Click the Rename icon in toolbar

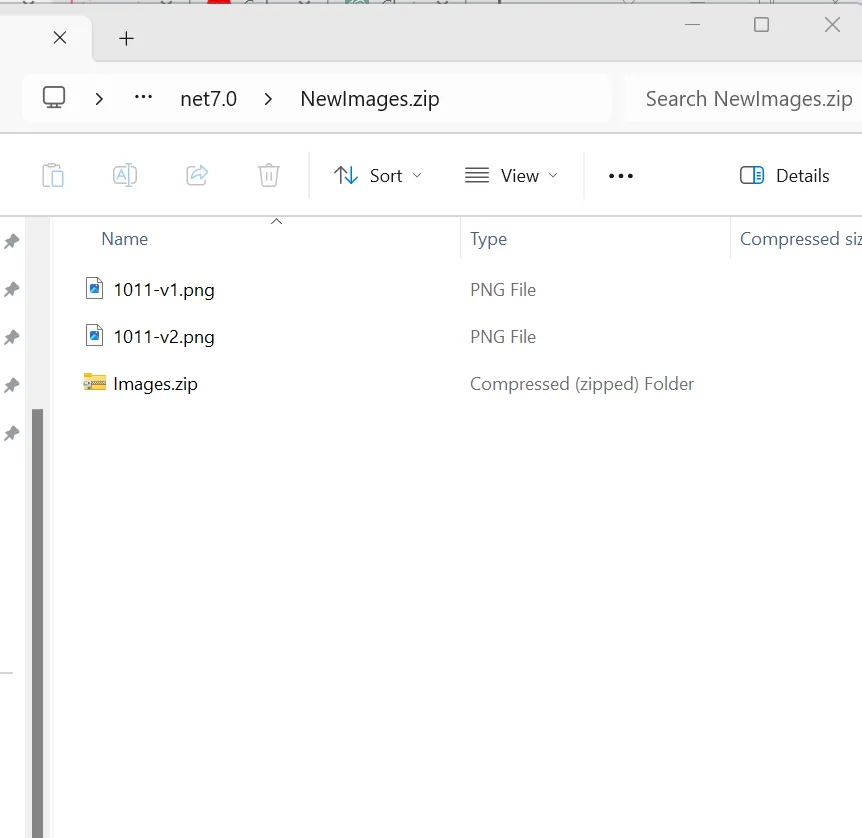point(125,176)
